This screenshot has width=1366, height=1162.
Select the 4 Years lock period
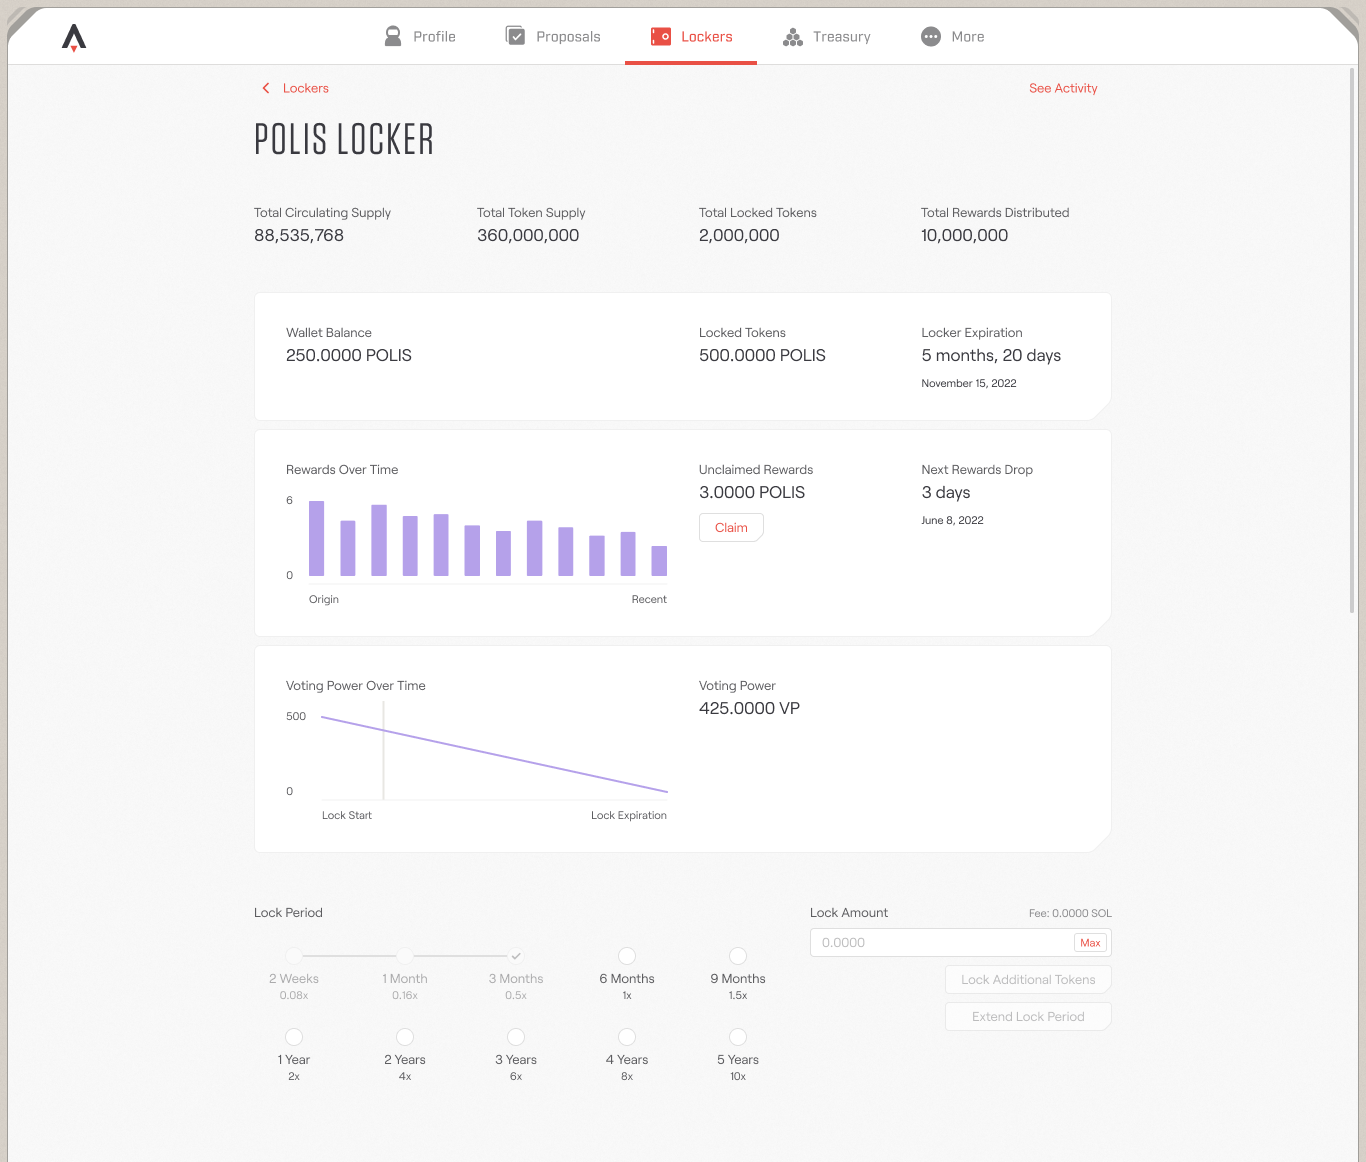coord(627,1037)
